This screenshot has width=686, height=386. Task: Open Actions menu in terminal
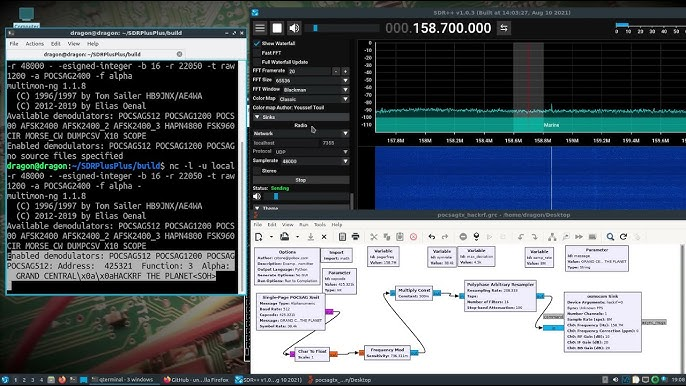pyautogui.click(x=35, y=44)
